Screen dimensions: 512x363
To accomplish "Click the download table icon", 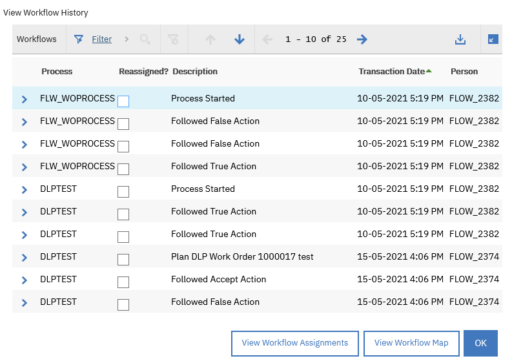I will [460, 39].
